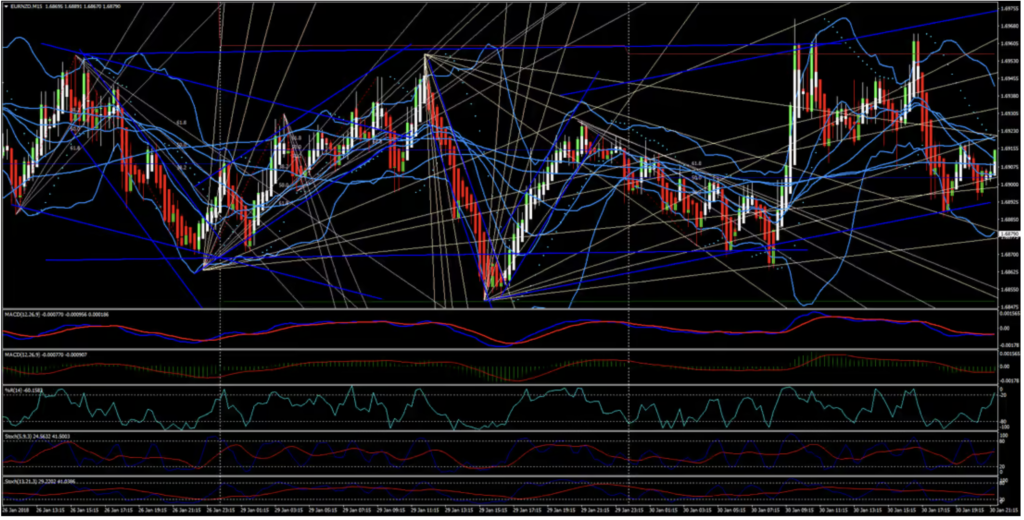The height and width of the screenshot is (520, 1024).
Task: Click the 29 Jan 01:15 time label
Action: point(256,508)
